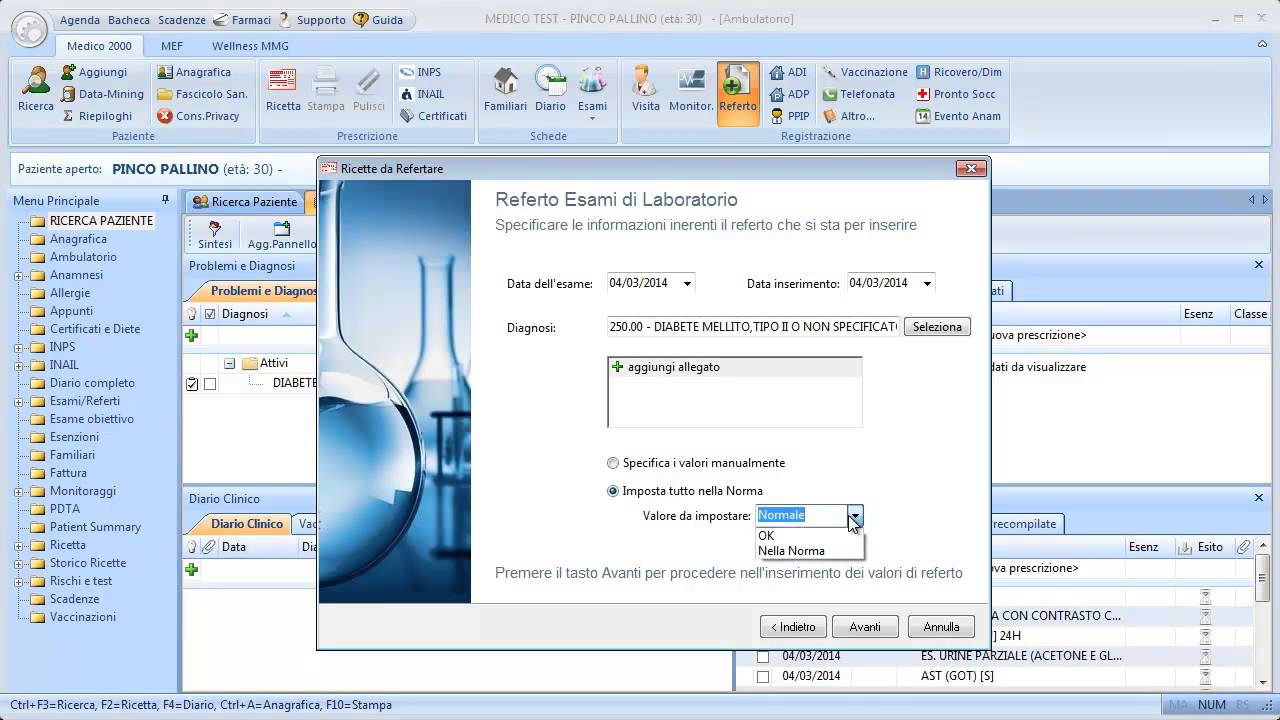1280x720 pixels.
Task: Choose 'Nella Norma' from the dropdown list
Action: (x=810, y=551)
